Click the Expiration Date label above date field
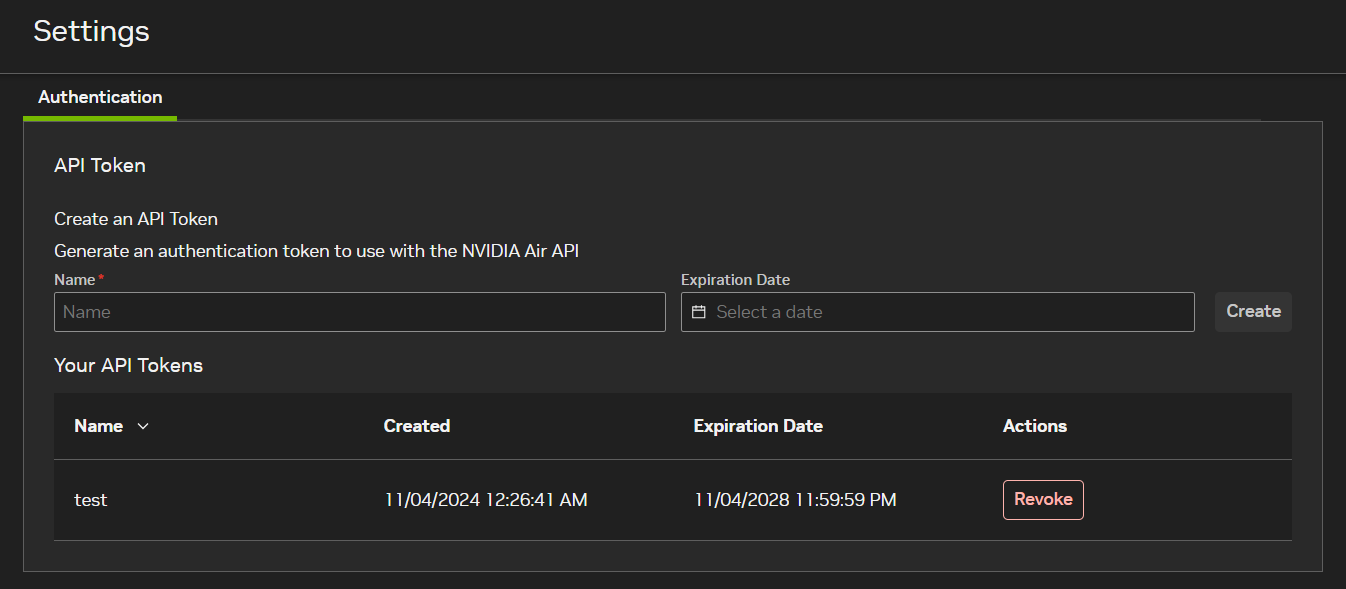 pyautogui.click(x=735, y=280)
